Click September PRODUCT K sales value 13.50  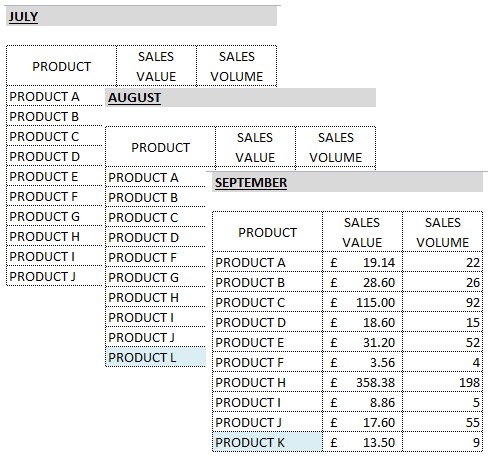(362, 442)
